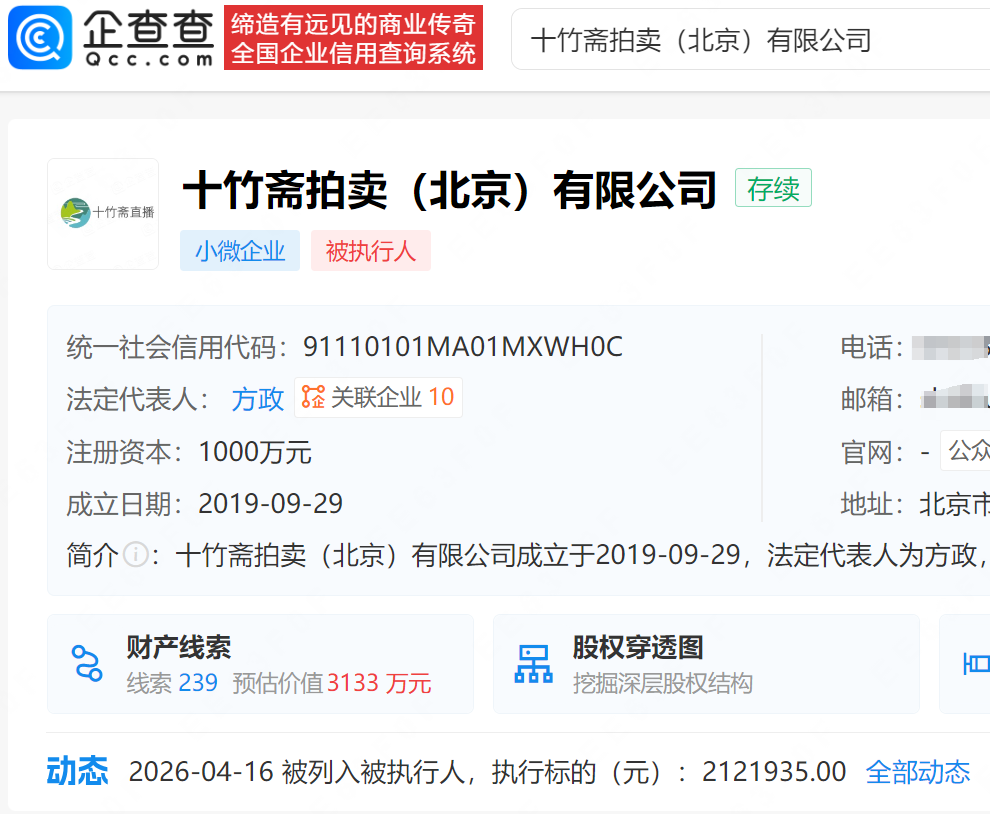Click the 股权穿透图 hierarchy icon
The width and height of the screenshot is (990, 814).
533,664
